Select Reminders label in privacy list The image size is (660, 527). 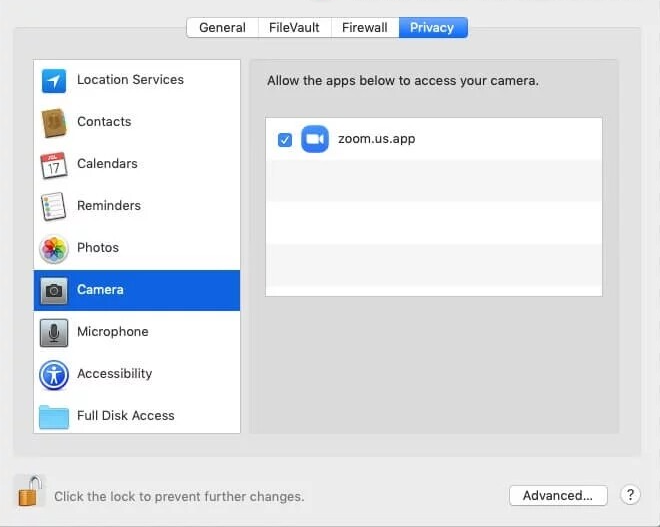pos(109,205)
